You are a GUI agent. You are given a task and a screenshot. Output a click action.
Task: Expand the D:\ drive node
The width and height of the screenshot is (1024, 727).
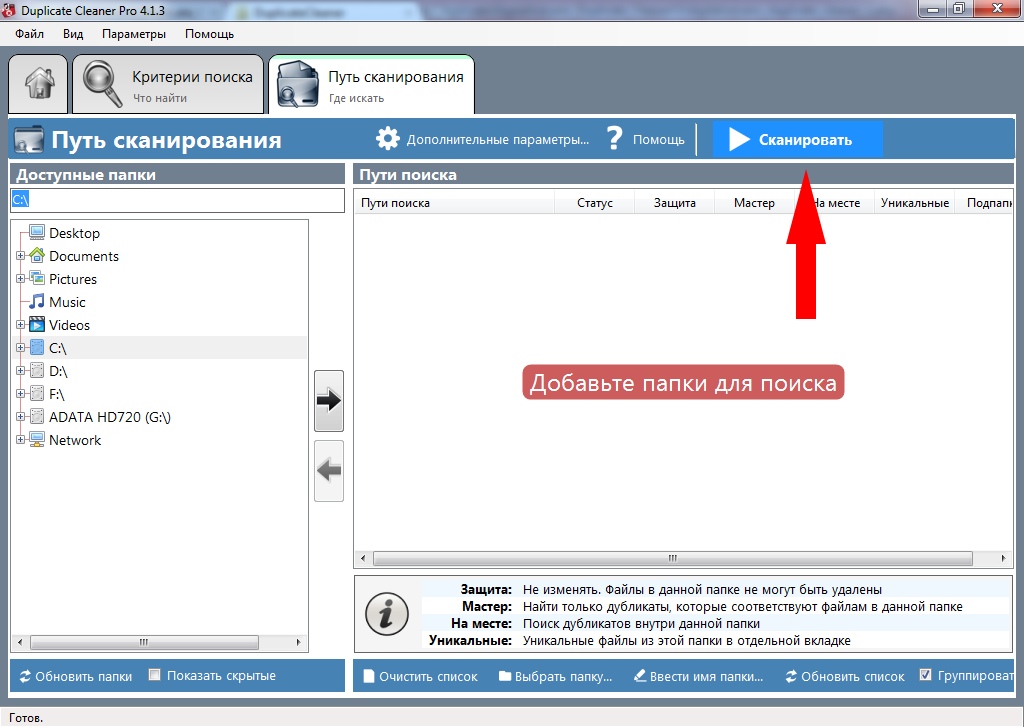pos(20,371)
